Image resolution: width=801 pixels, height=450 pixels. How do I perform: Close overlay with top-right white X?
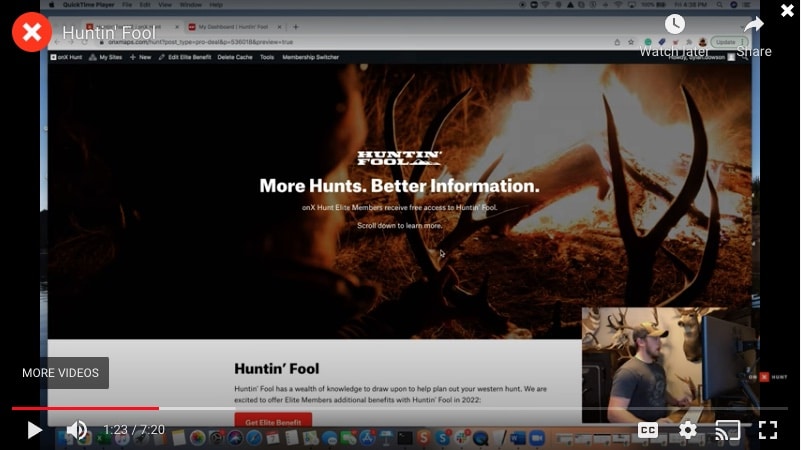click(787, 10)
